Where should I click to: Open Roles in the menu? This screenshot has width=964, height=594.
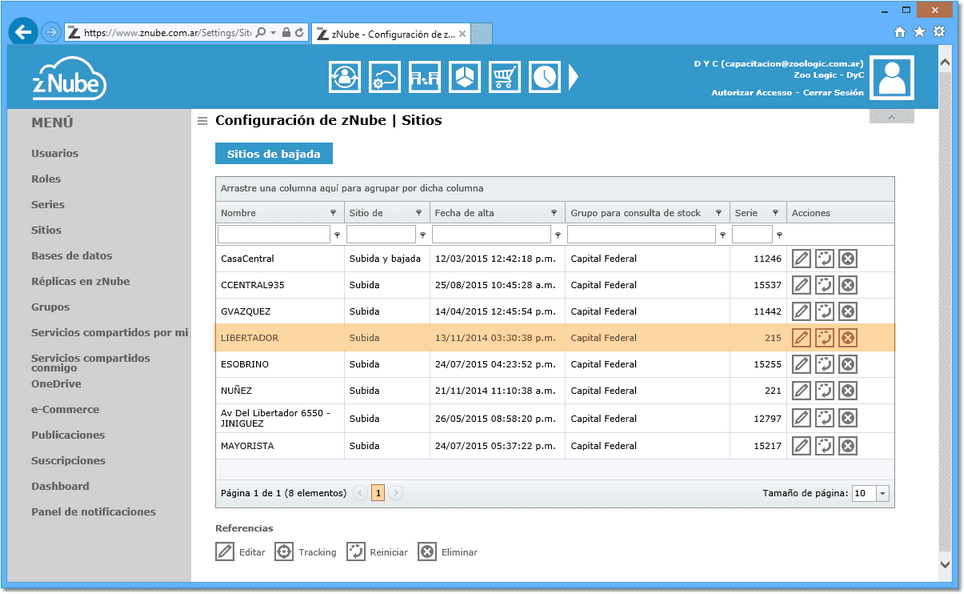(46, 179)
